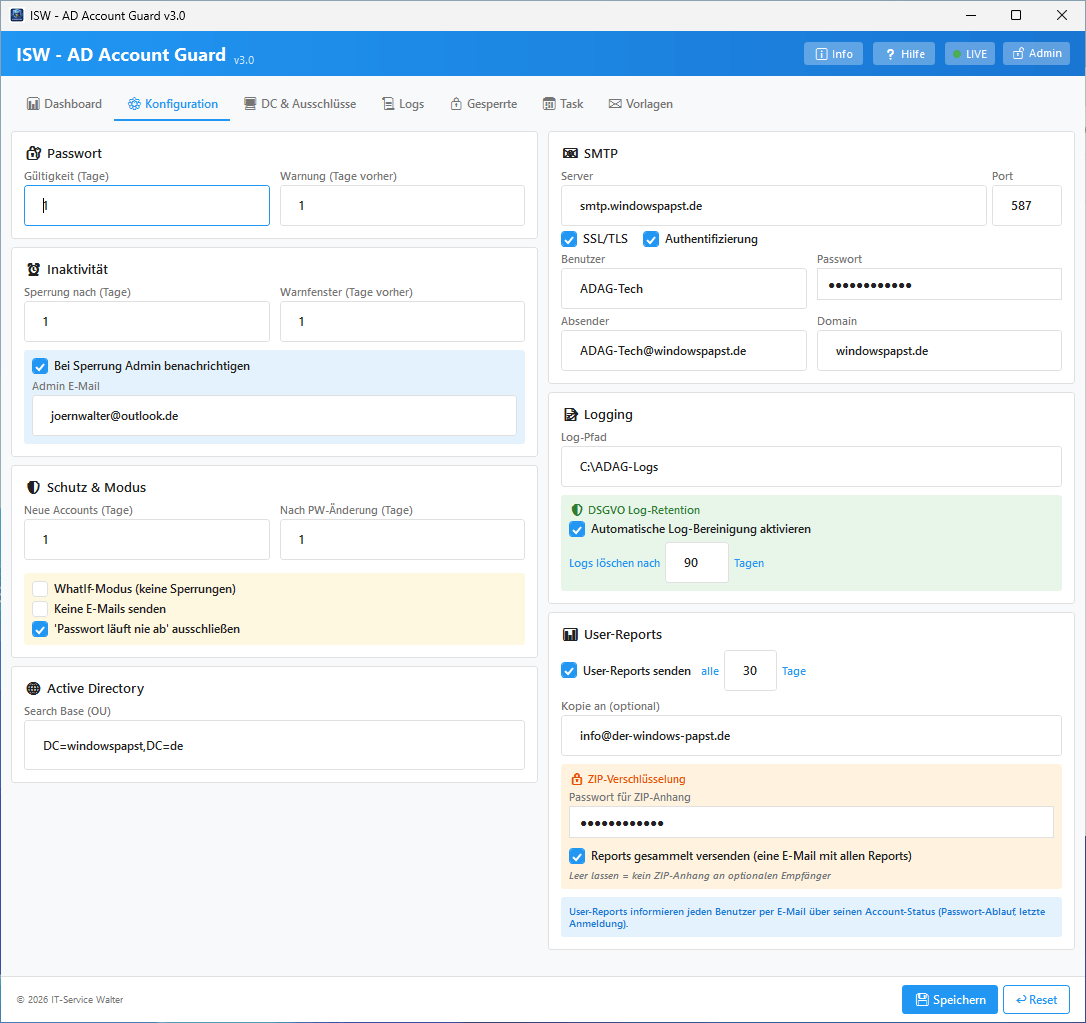Open the Logs tab

point(403,104)
